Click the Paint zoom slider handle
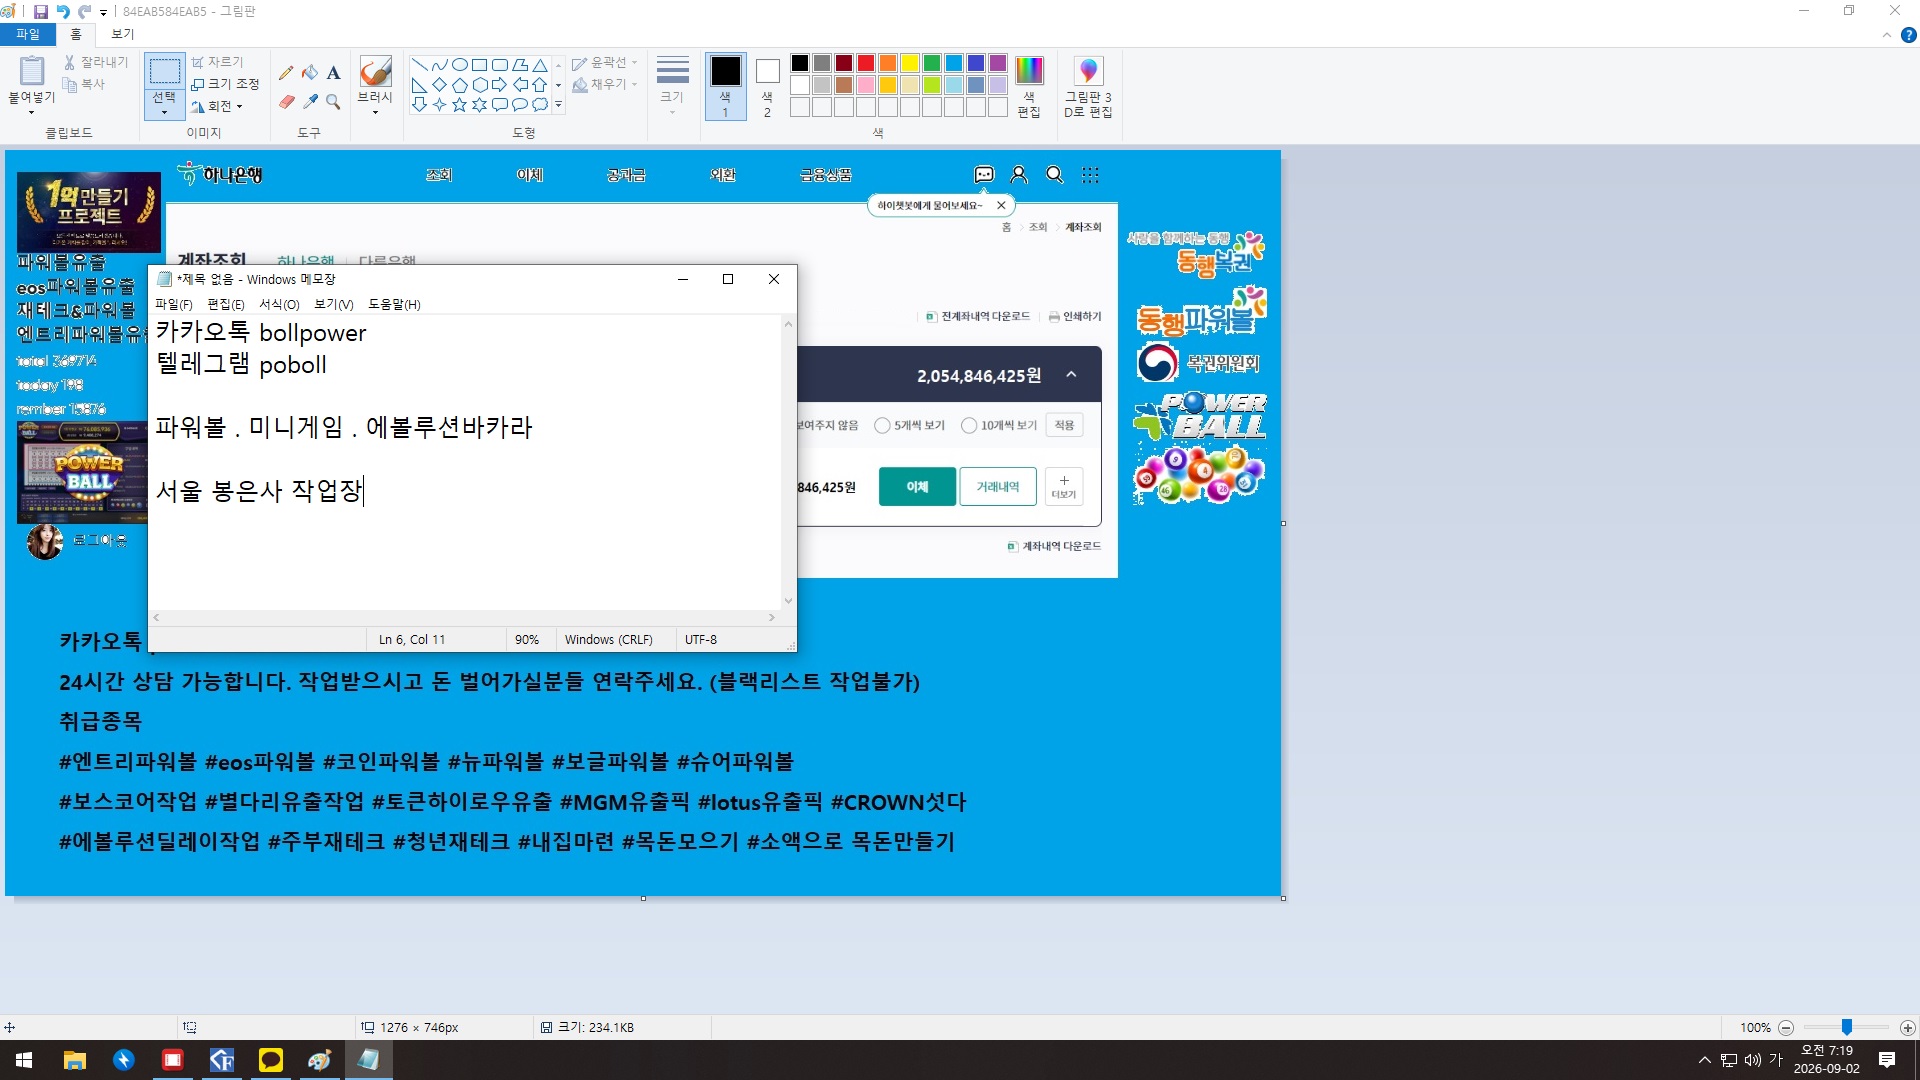This screenshot has height=1080, width=1920. [1847, 1027]
